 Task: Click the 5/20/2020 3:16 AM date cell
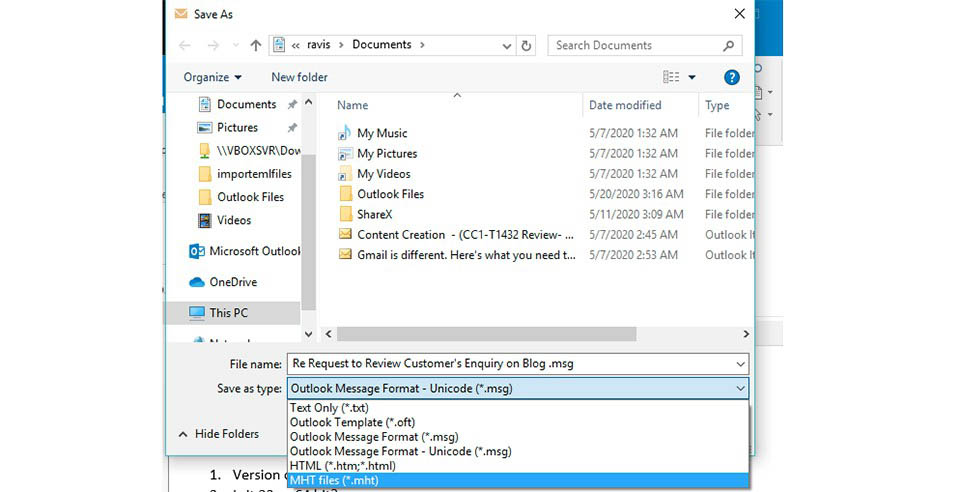[636, 194]
